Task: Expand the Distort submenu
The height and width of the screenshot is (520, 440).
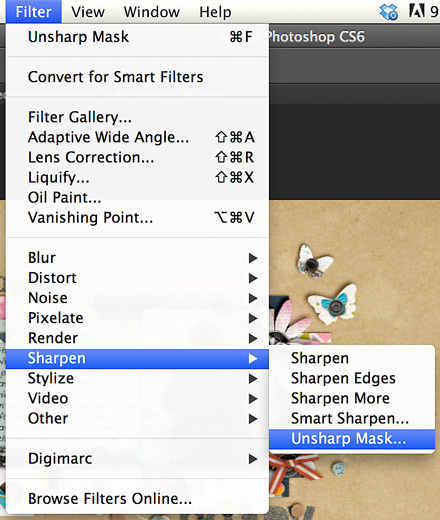Action: pyautogui.click(x=137, y=278)
